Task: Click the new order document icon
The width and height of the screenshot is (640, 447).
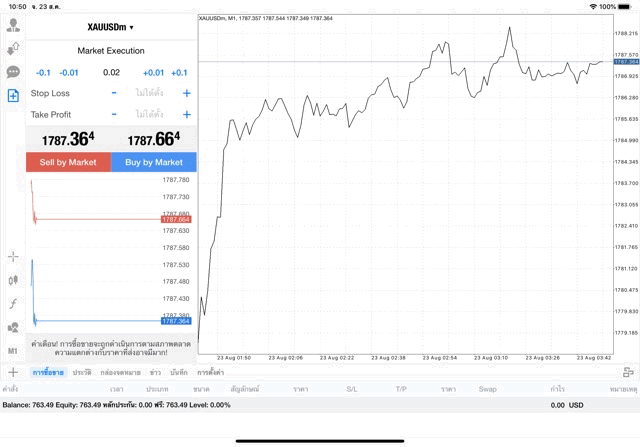Action: click(14, 96)
